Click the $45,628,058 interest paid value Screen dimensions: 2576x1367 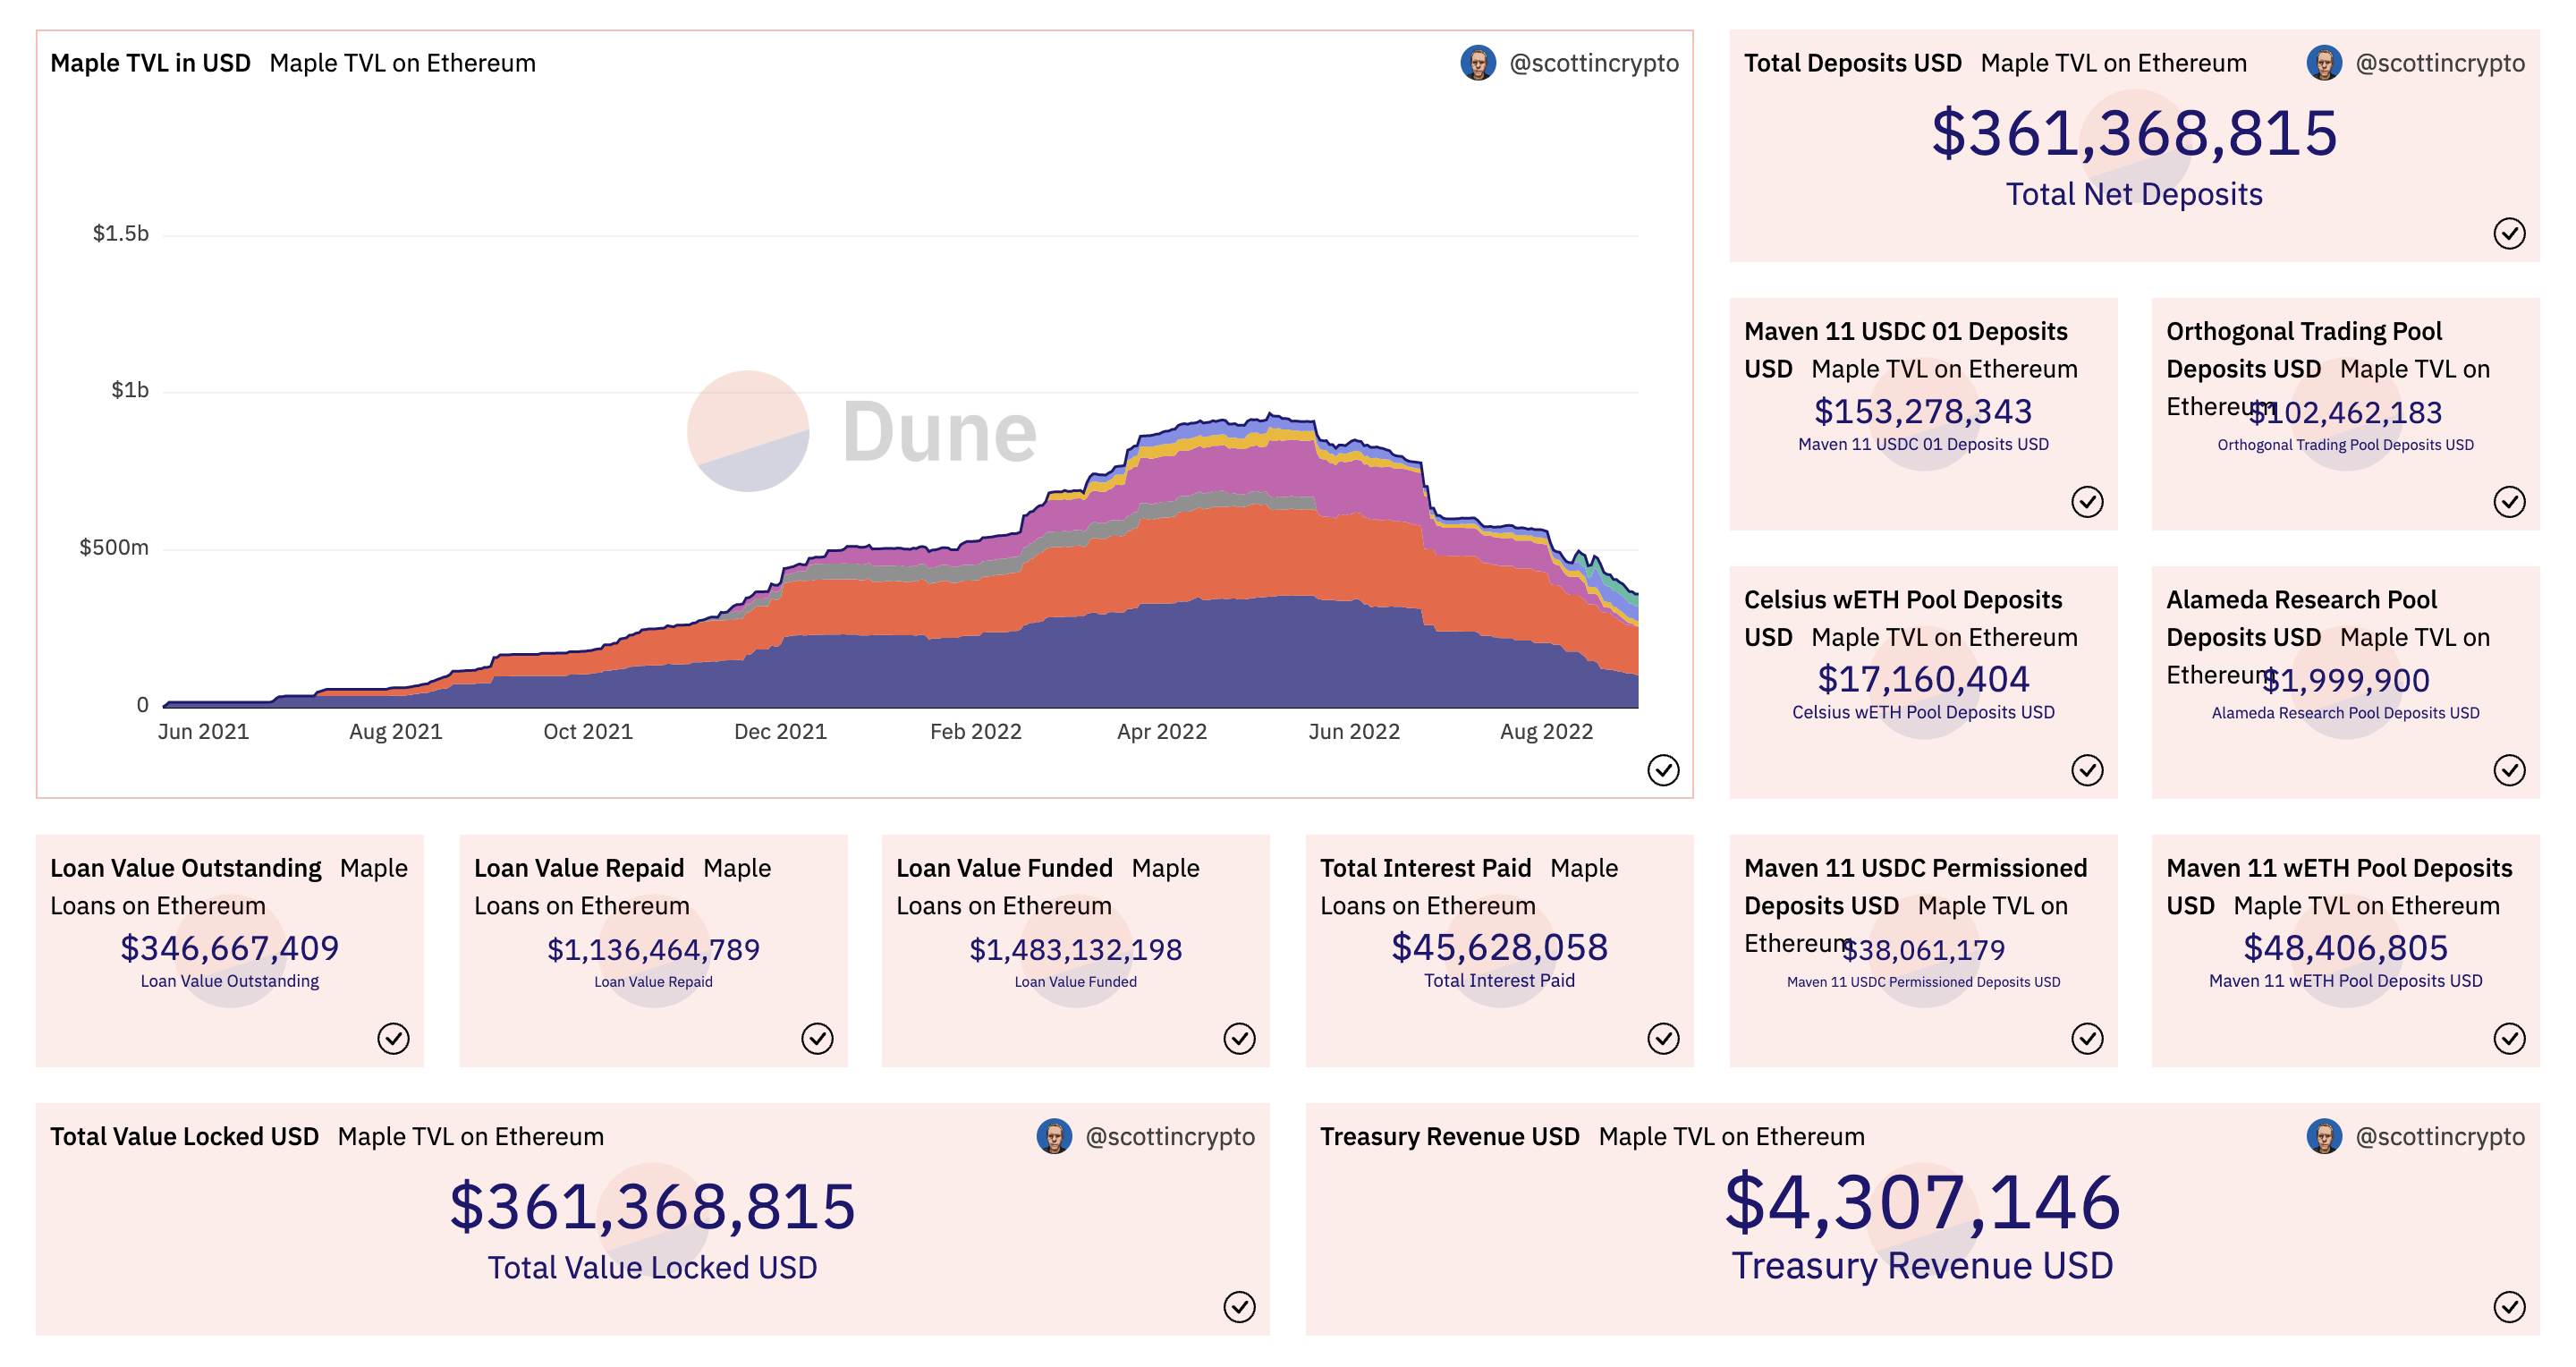coord(1499,948)
